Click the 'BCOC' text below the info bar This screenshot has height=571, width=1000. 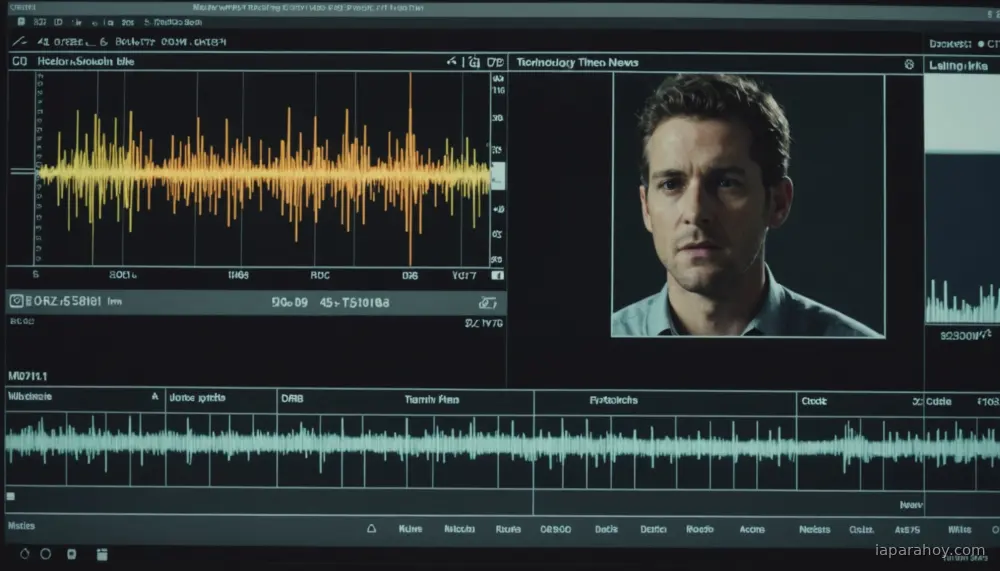[x=22, y=321]
